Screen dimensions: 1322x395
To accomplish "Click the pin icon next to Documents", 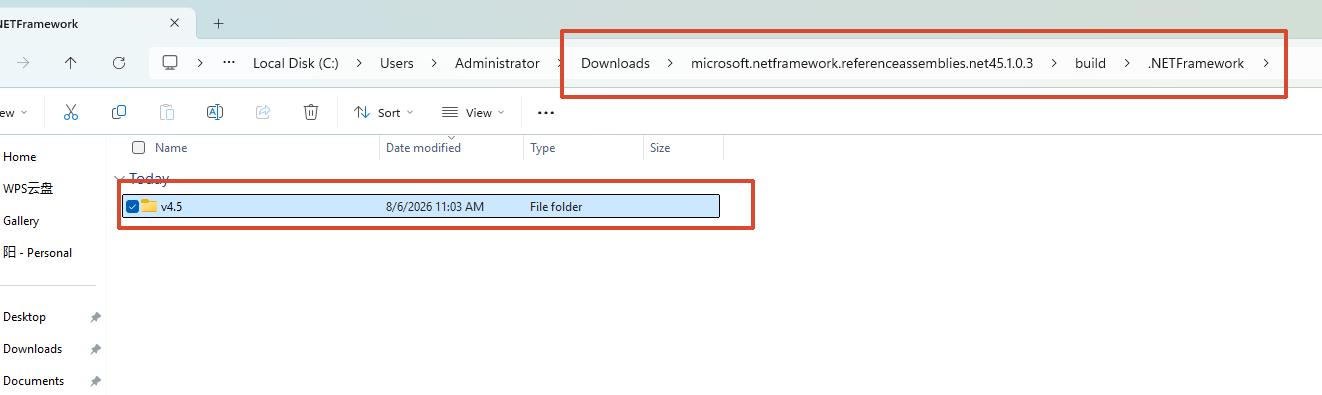I will point(95,381).
